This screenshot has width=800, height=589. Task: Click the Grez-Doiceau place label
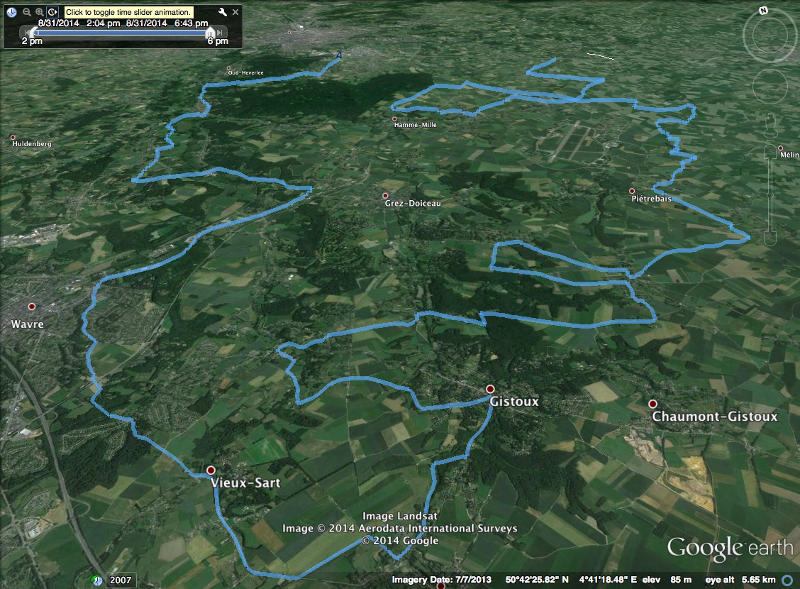(x=412, y=203)
